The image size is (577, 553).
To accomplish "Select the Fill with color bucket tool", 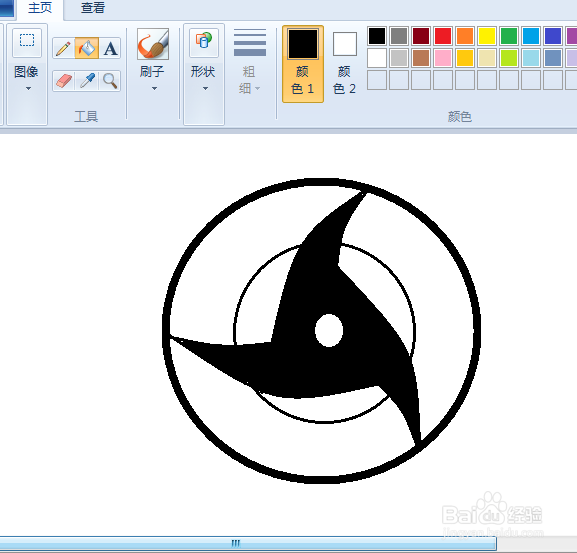I will pos(86,48).
